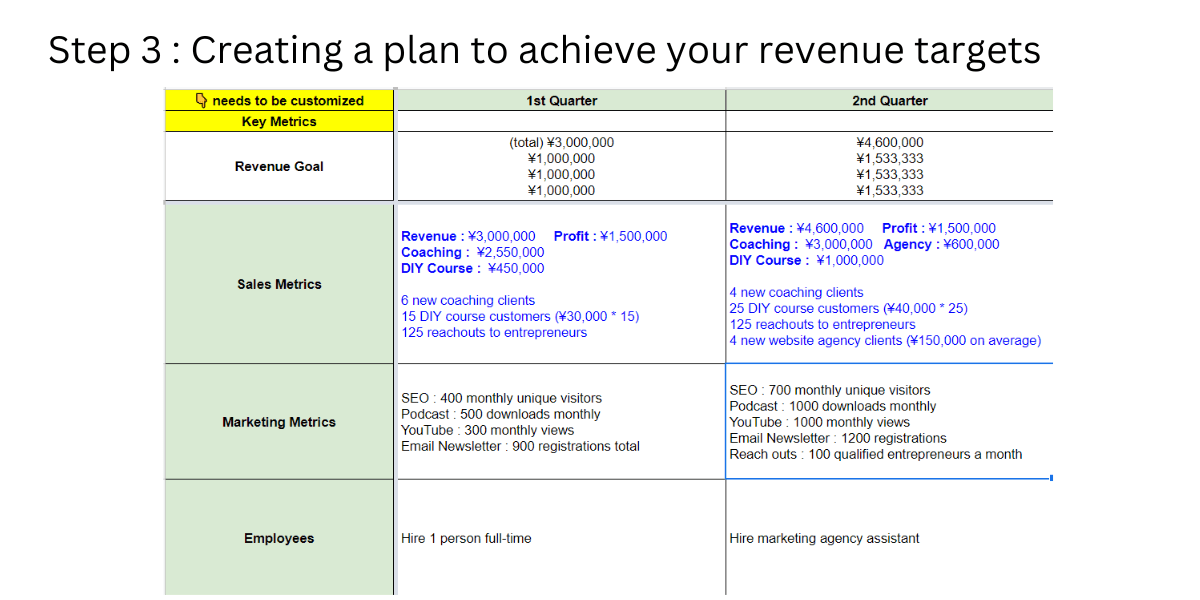This screenshot has width=1200, height=600.
Task: Click 'DIY Course : ¥450,000' line
Action: (x=473, y=269)
